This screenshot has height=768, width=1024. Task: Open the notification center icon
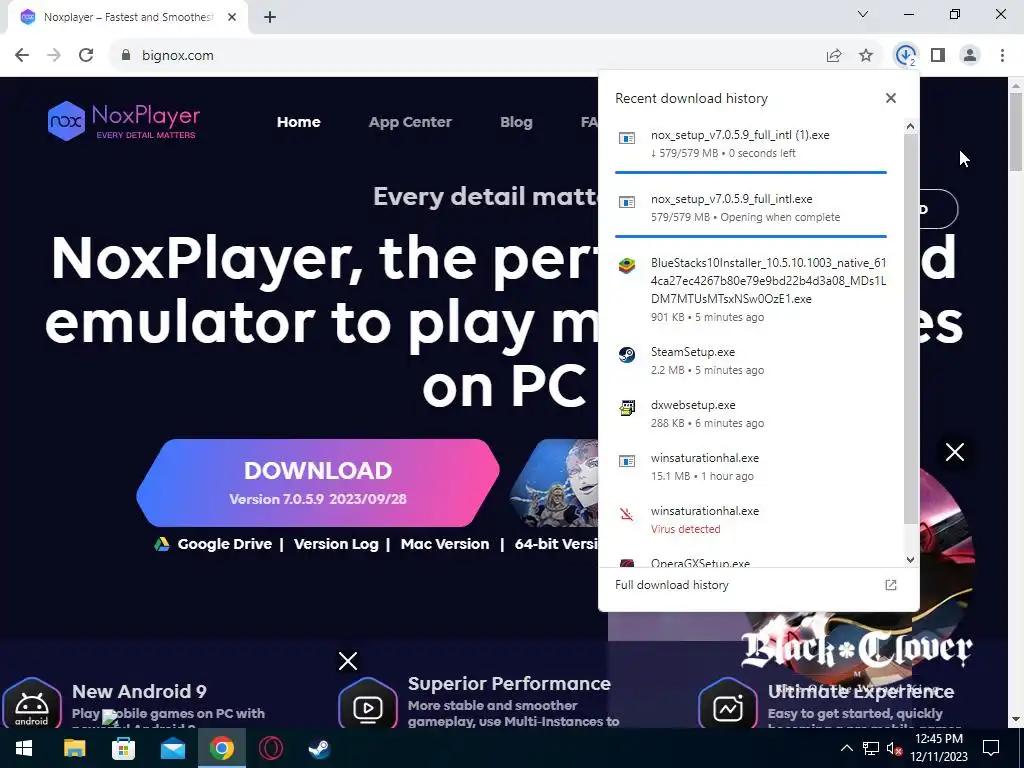[x=991, y=748]
